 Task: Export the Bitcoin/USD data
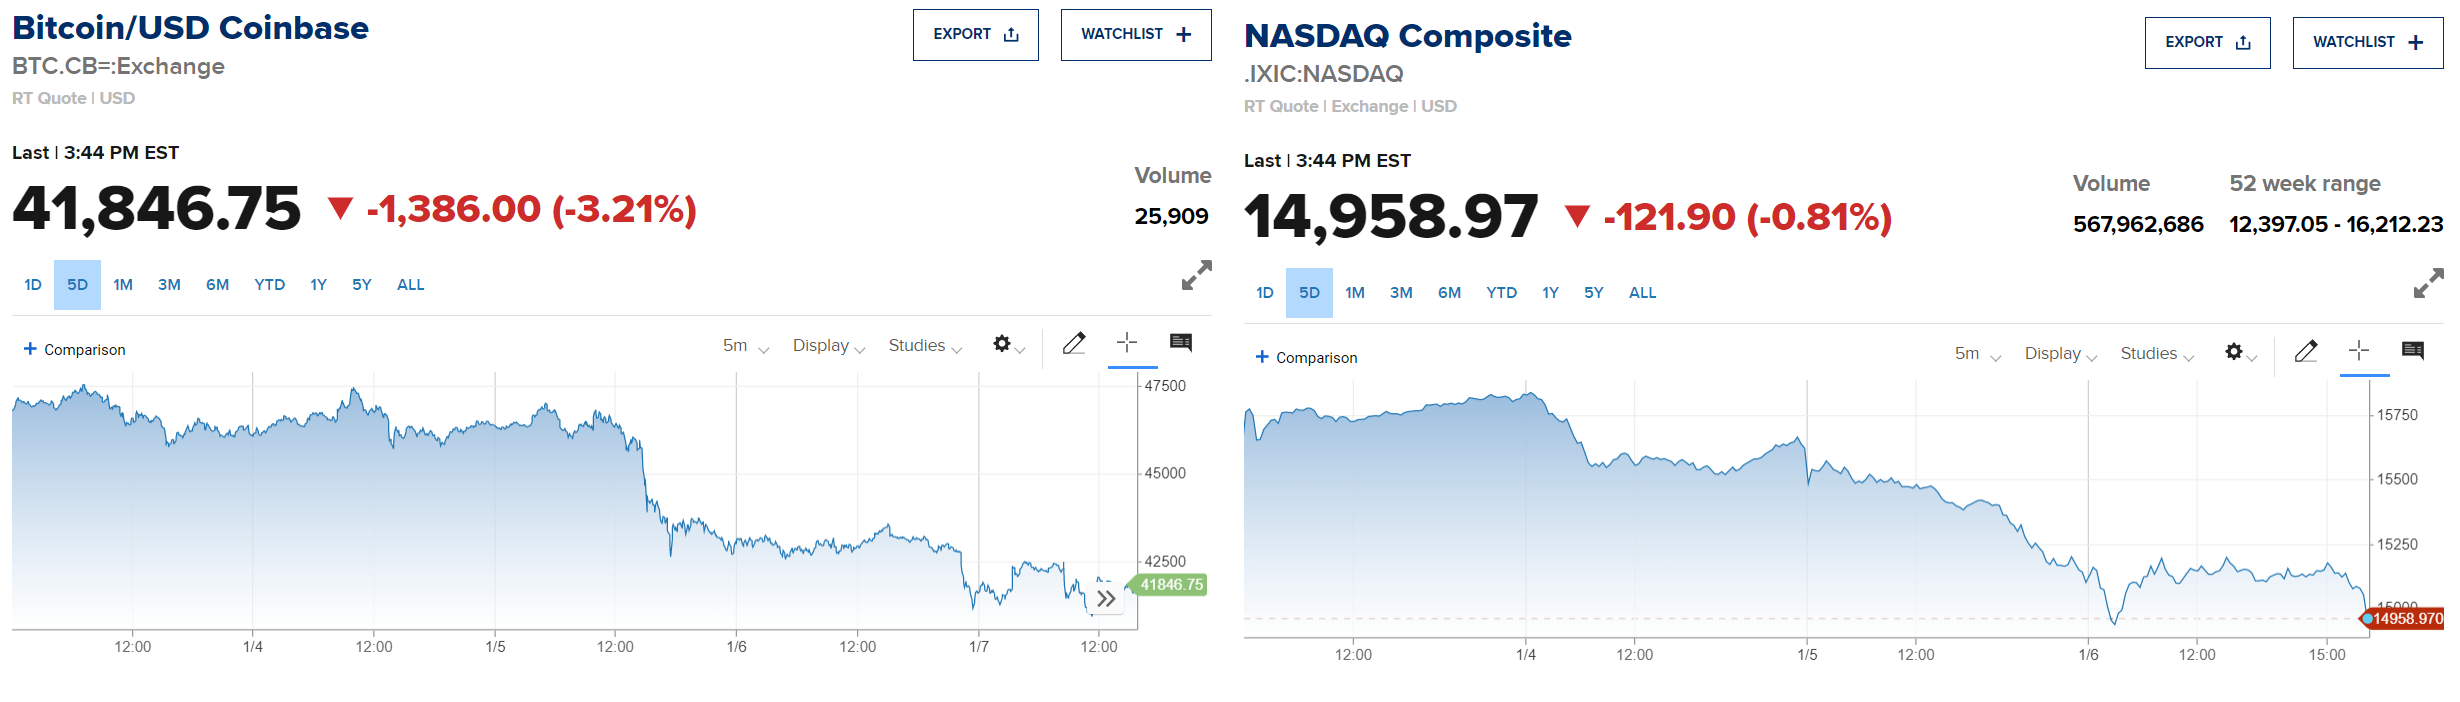click(x=975, y=35)
